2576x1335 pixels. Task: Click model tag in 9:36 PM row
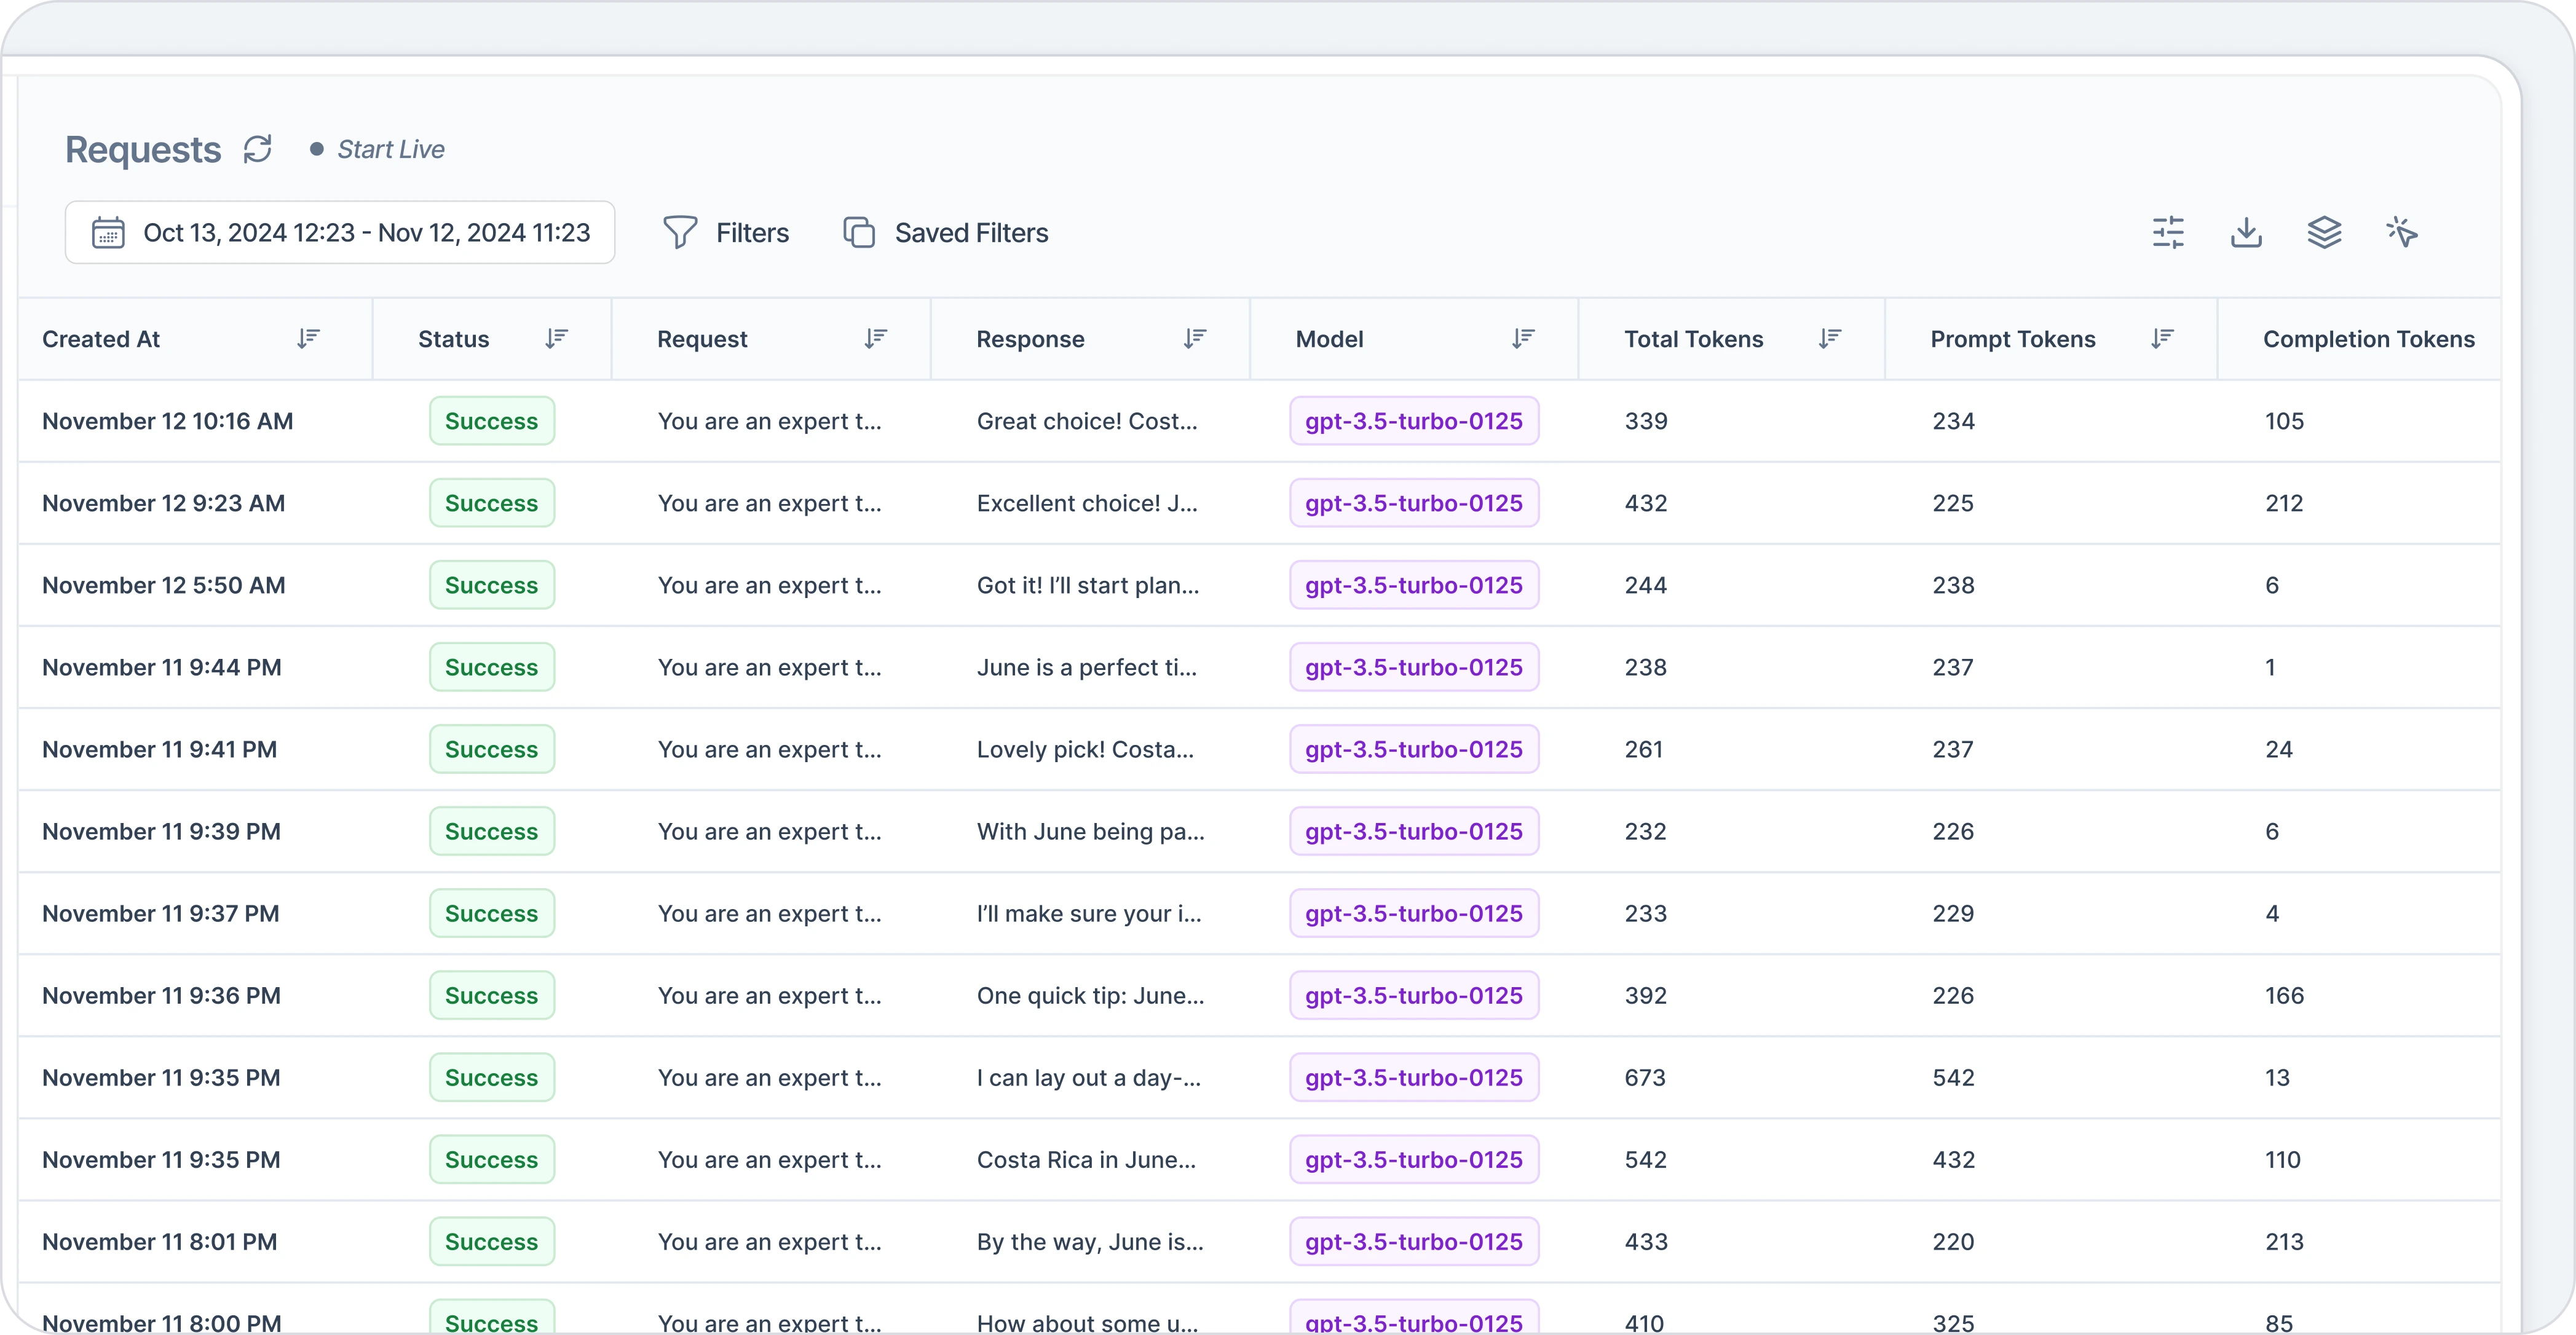pos(1413,995)
